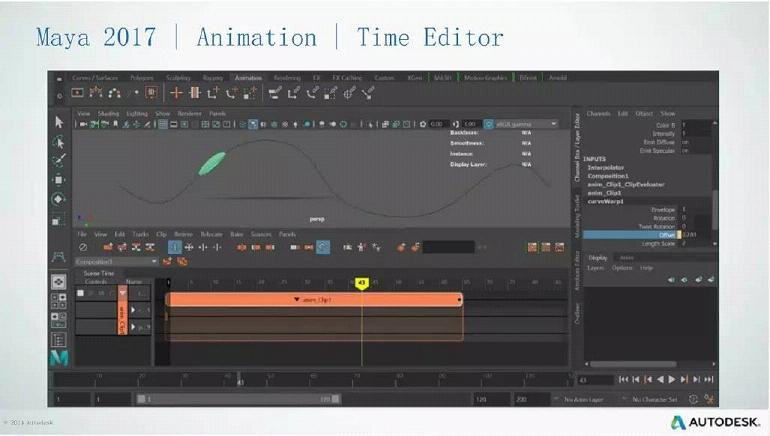Open vertical Attribute Editor side tab
This screenshot has height=436, width=770.
(578, 272)
